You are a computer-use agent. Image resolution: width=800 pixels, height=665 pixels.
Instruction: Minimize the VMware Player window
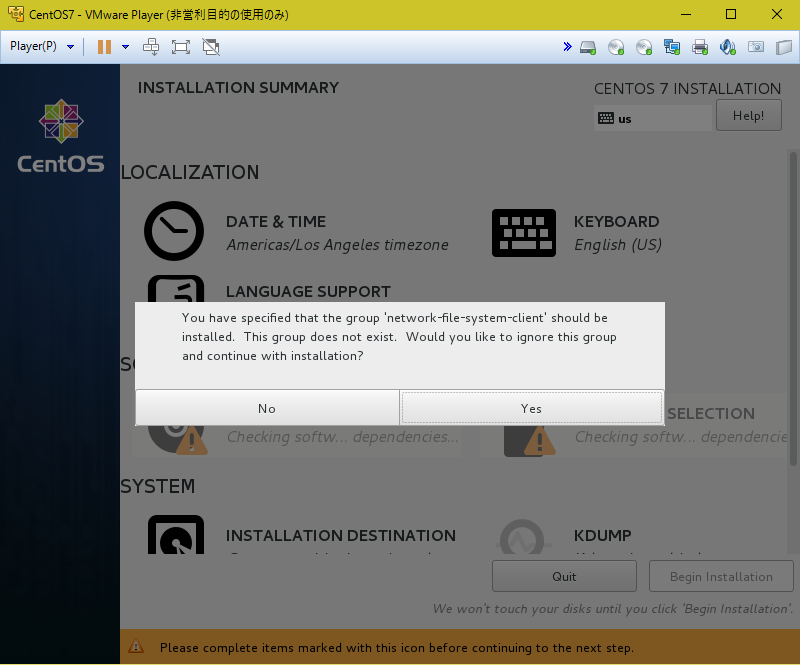click(x=686, y=14)
